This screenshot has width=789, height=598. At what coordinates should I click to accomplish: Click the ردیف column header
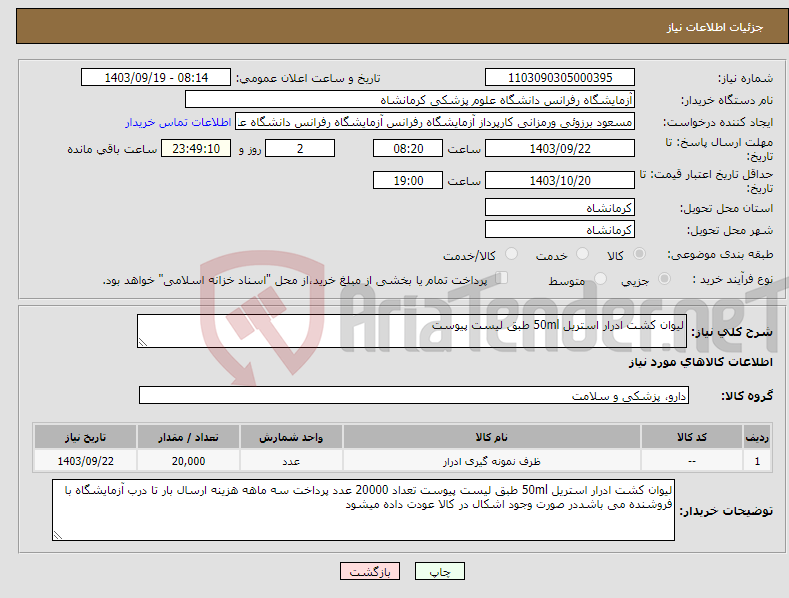coord(757,437)
